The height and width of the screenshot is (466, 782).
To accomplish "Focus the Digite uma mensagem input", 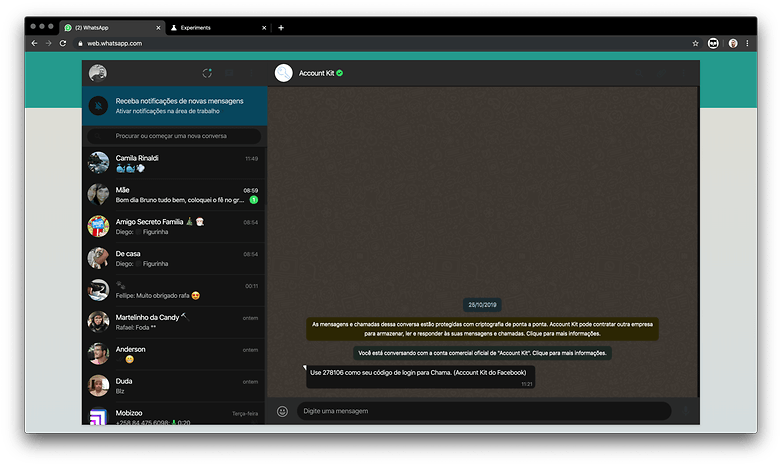I will (484, 411).
